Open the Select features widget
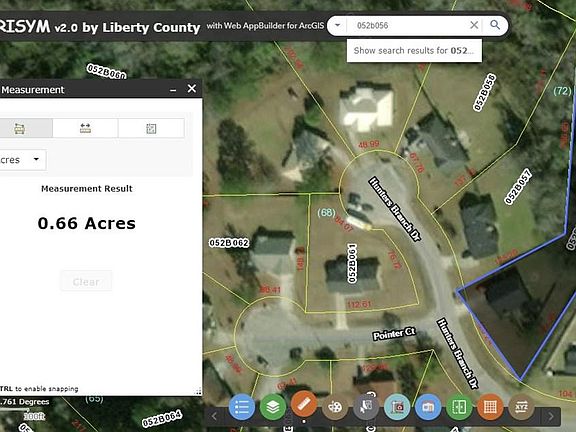 [x=366, y=407]
